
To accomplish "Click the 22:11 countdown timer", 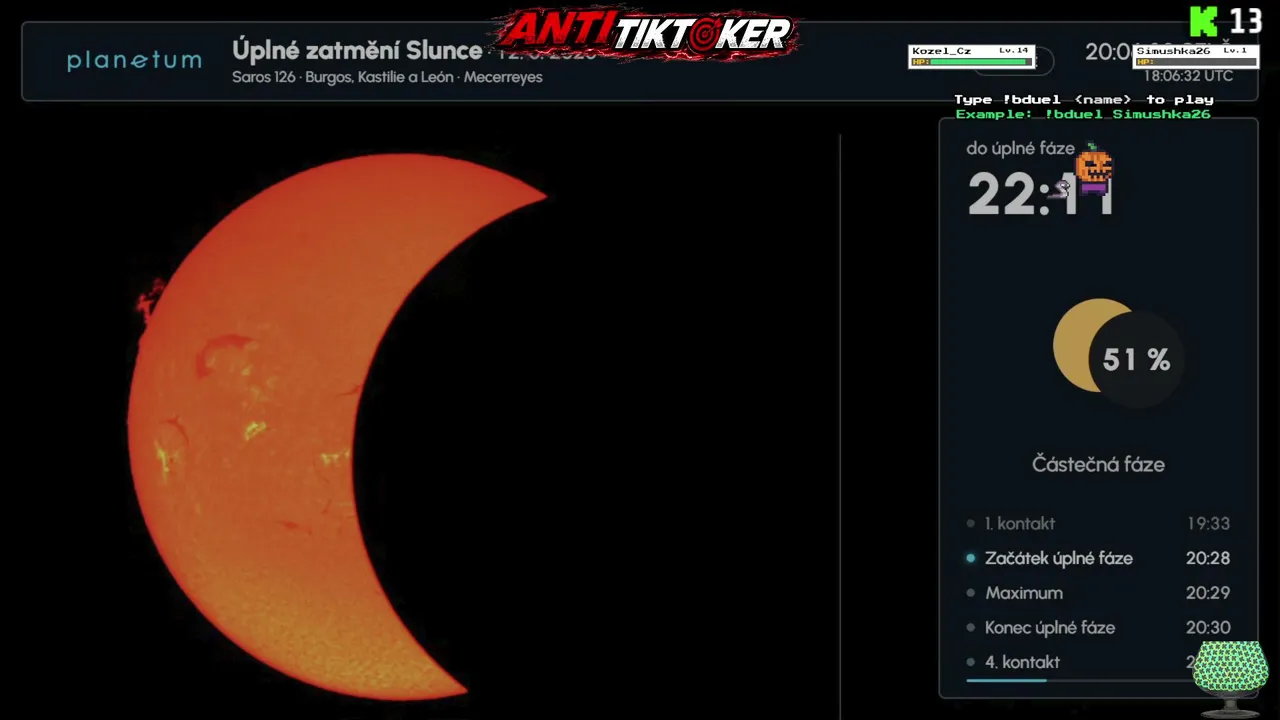I will (1040, 194).
